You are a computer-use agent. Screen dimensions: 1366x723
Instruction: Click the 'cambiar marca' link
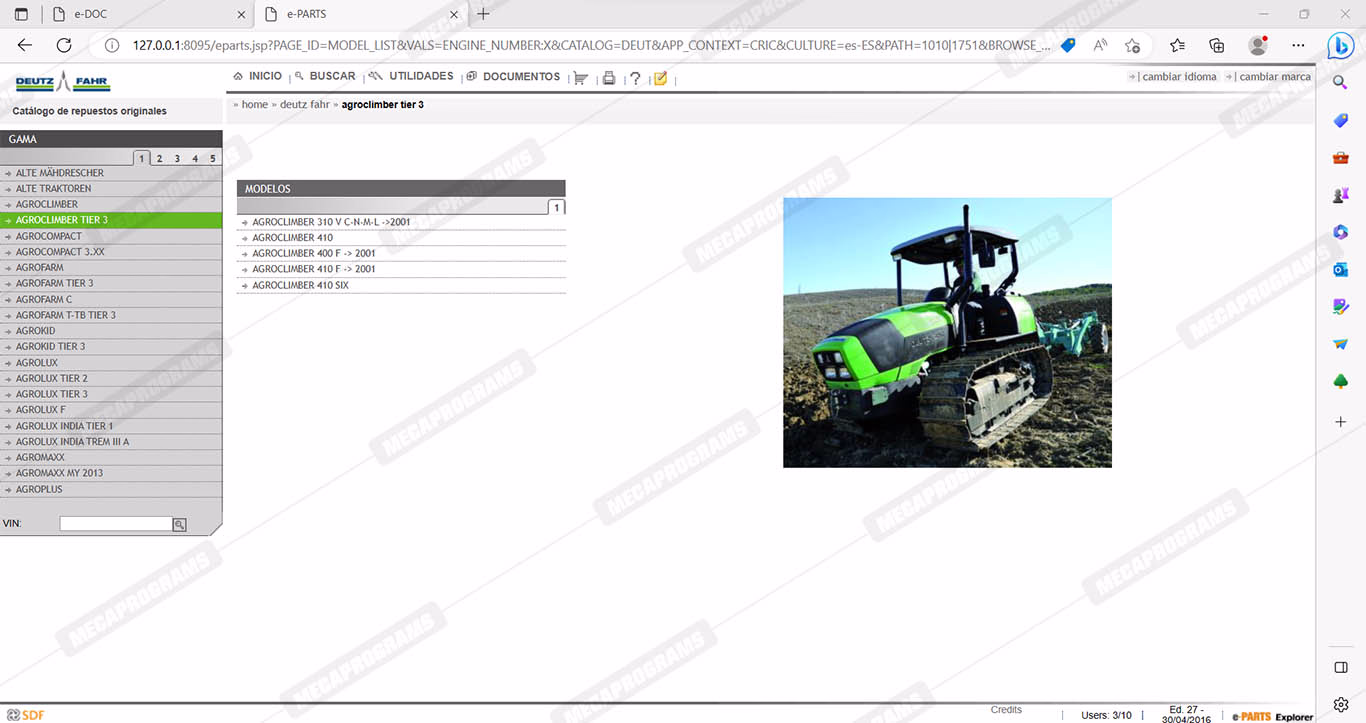click(1275, 76)
